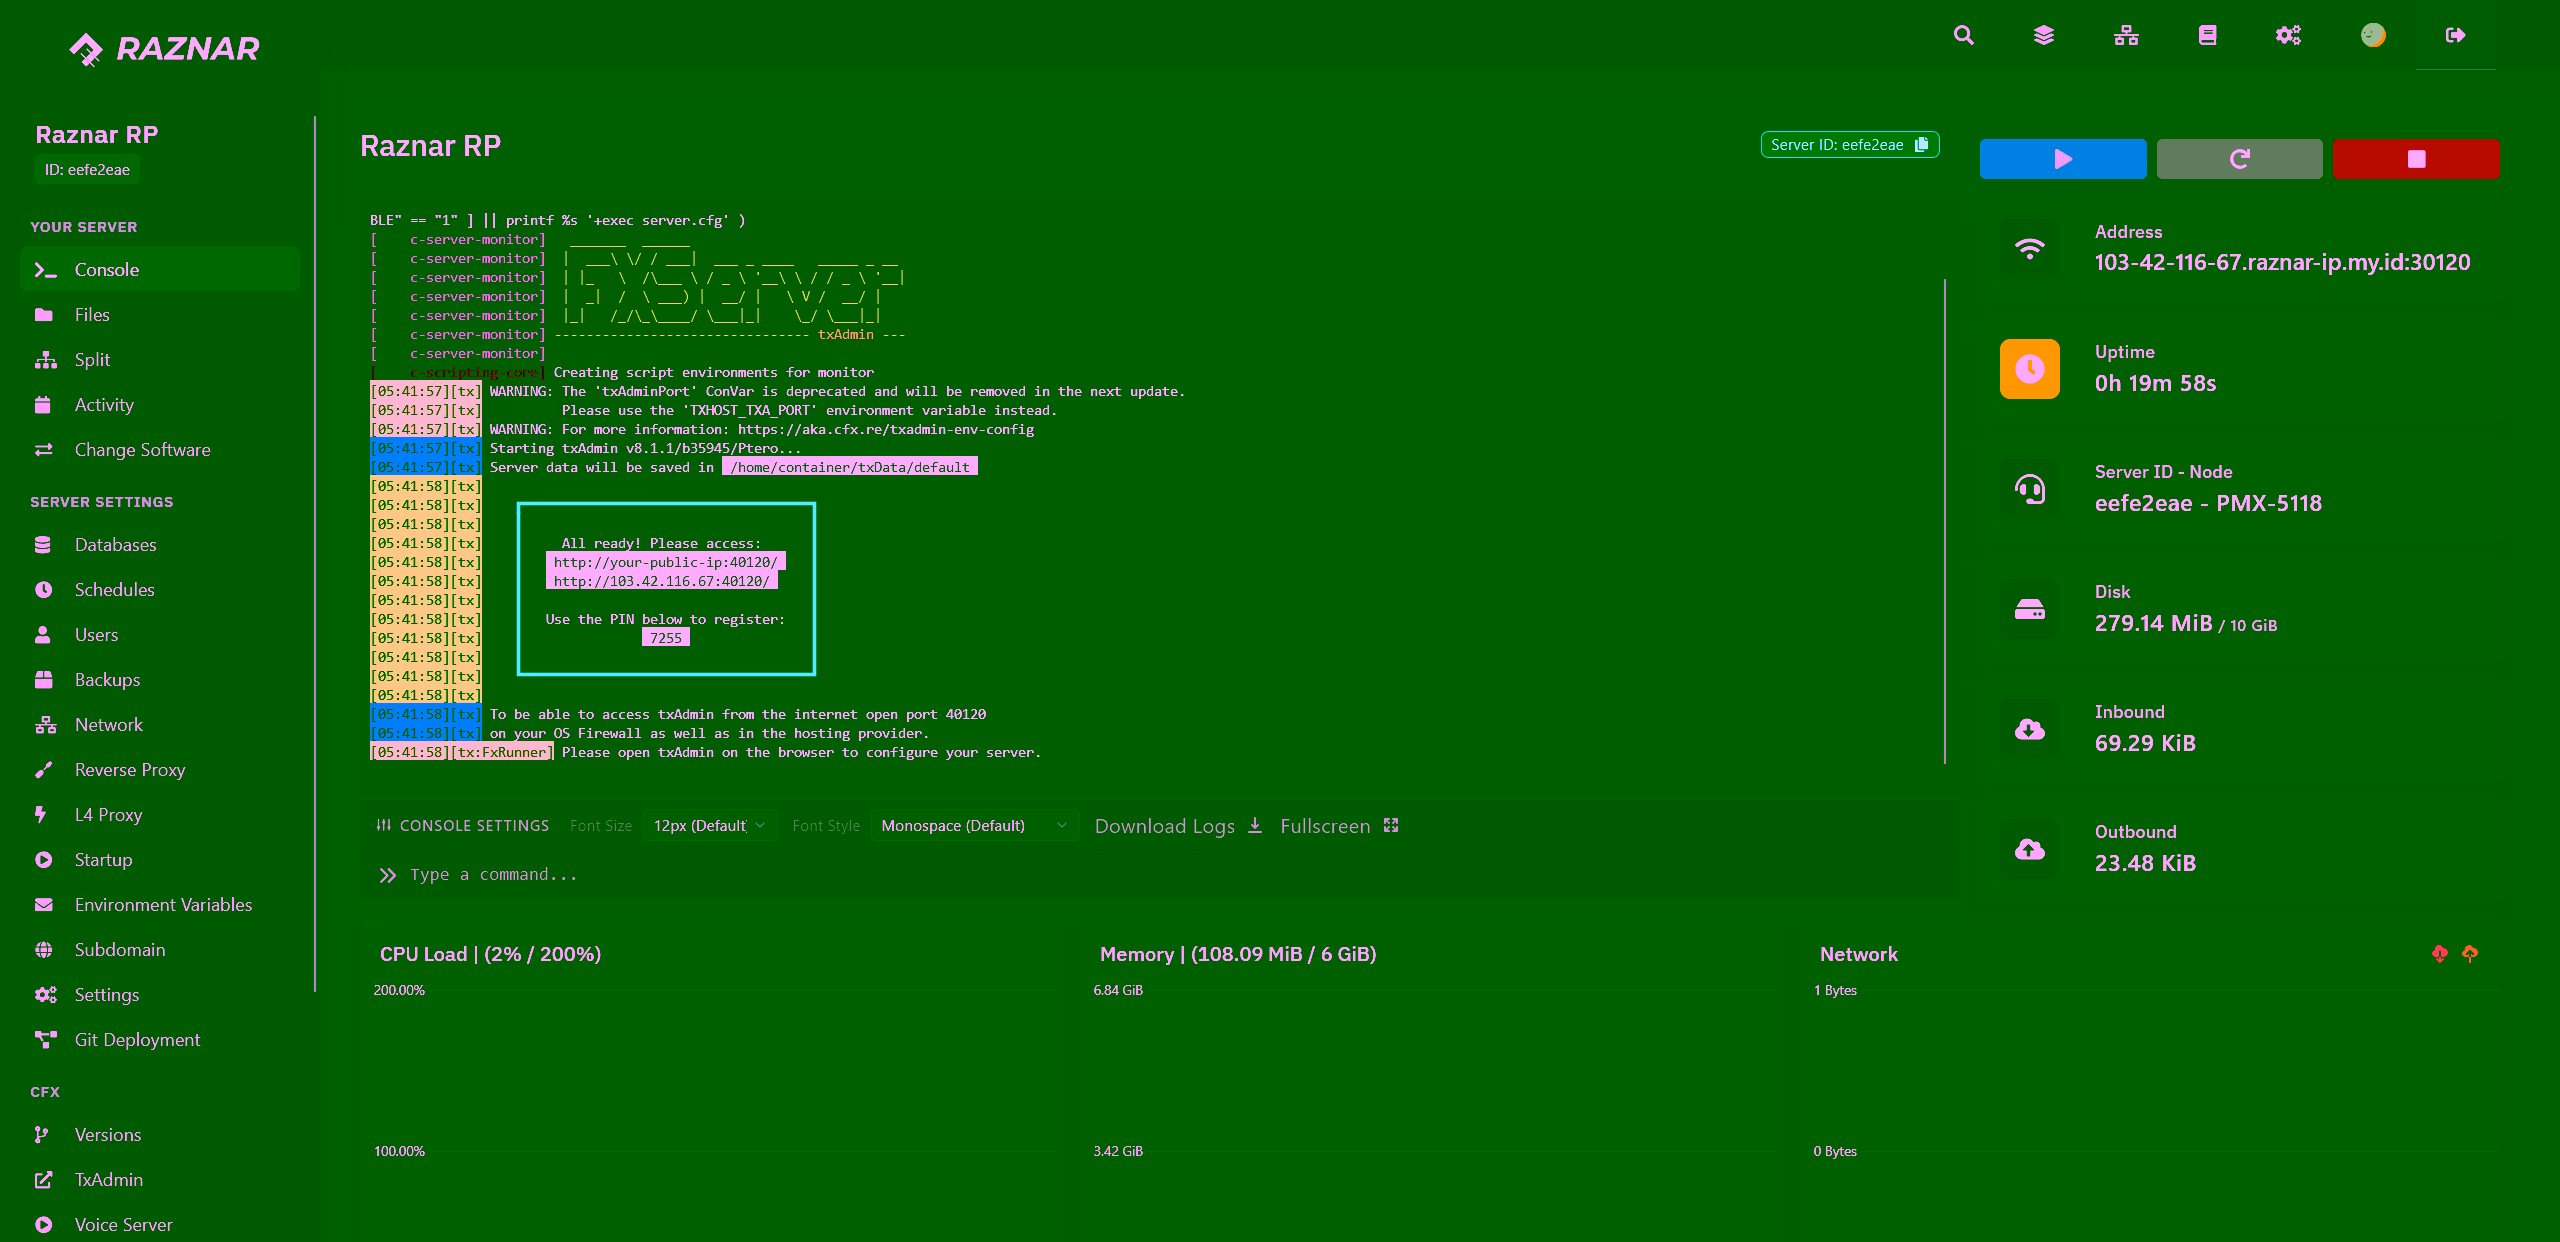The image size is (2560, 1242).
Task: Click the orange upload icon in Network chart
Action: (2470, 954)
